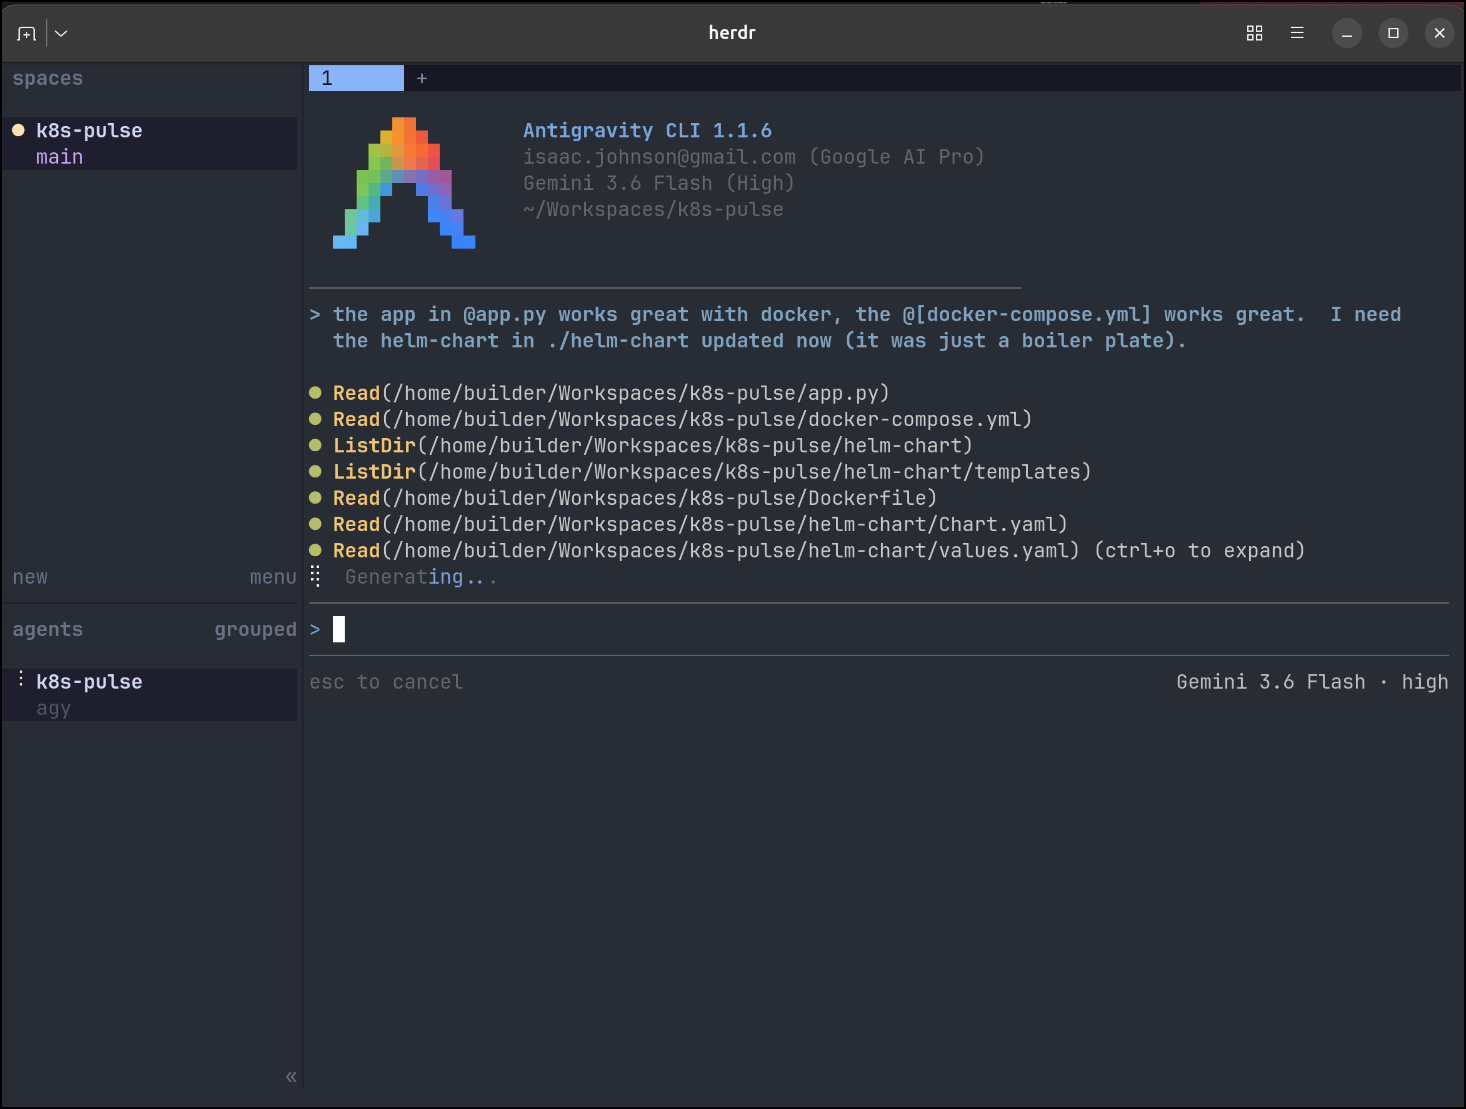
Task: Click the new tab icon in titlebar
Action: coord(27,33)
